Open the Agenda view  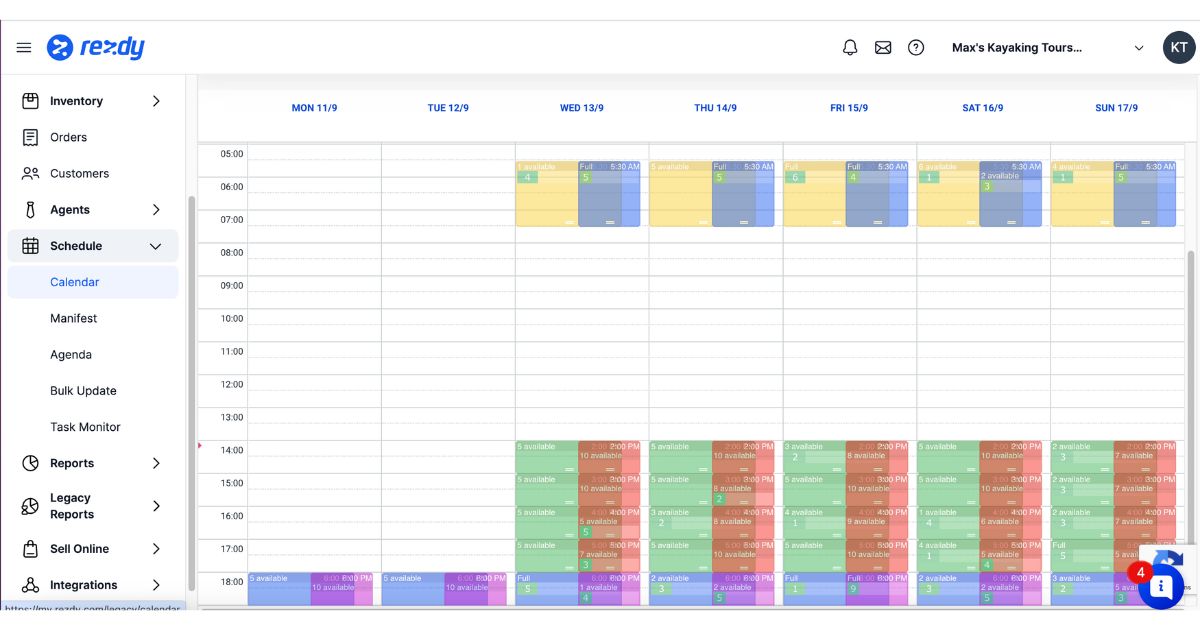[70, 354]
